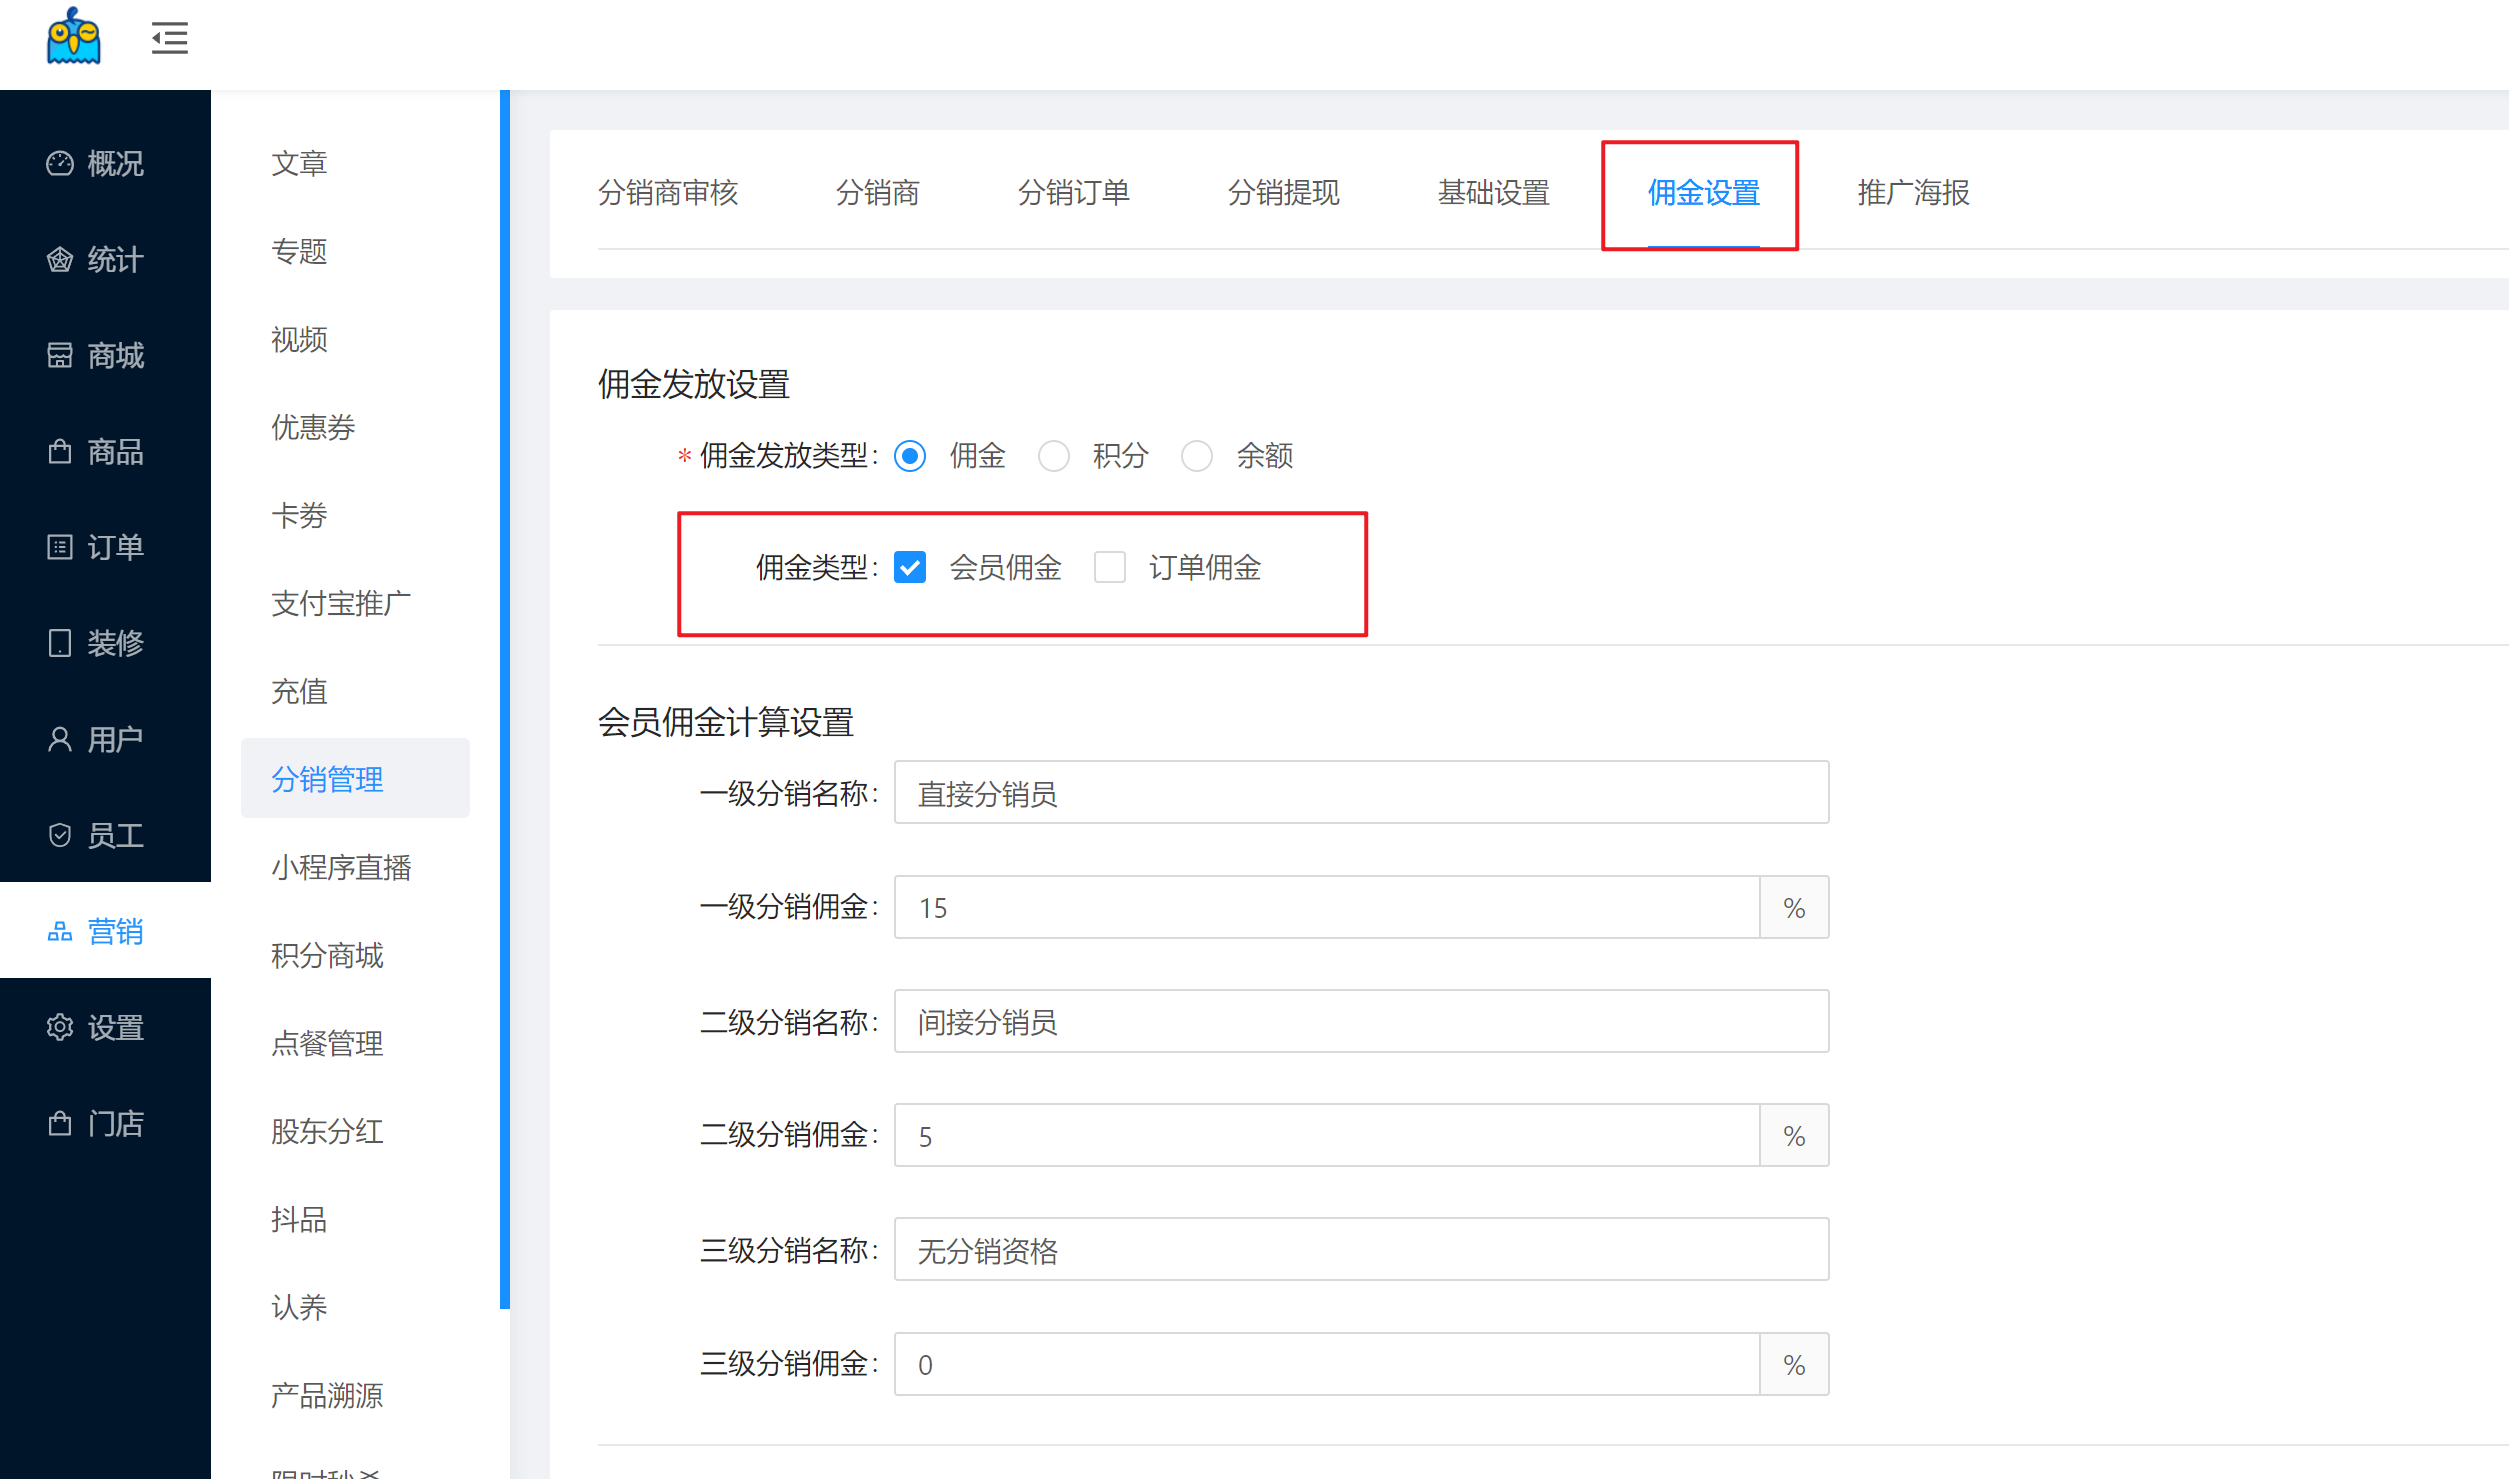The image size is (2509, 1479).
Task: Click the submenu vertical scrollbar
Action: tap(505, 700)
